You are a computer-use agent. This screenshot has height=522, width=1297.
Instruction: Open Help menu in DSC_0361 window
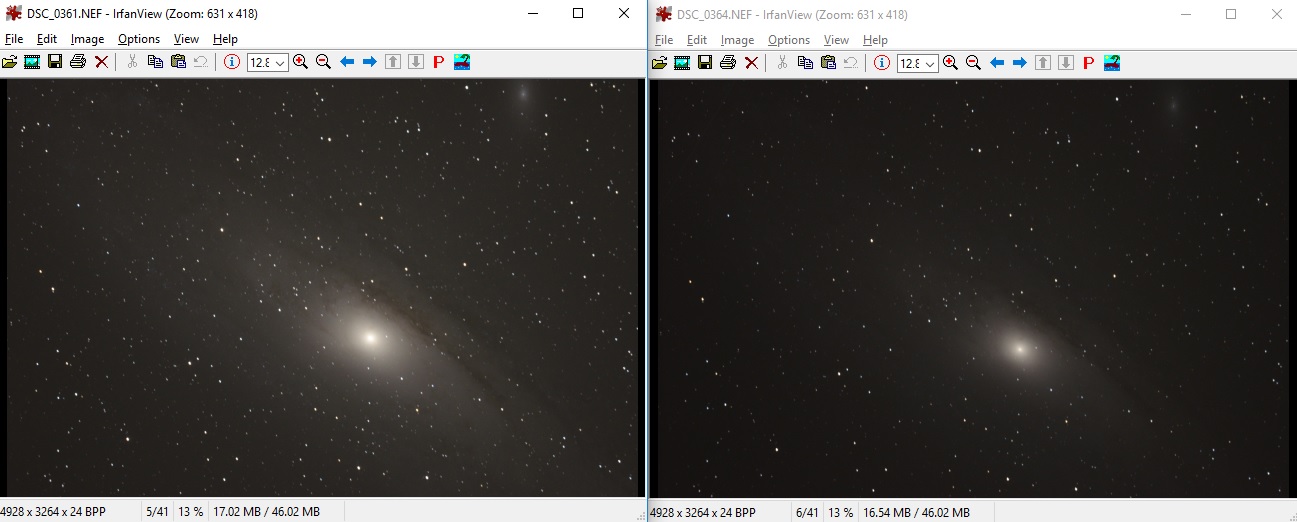click(226, 39)
